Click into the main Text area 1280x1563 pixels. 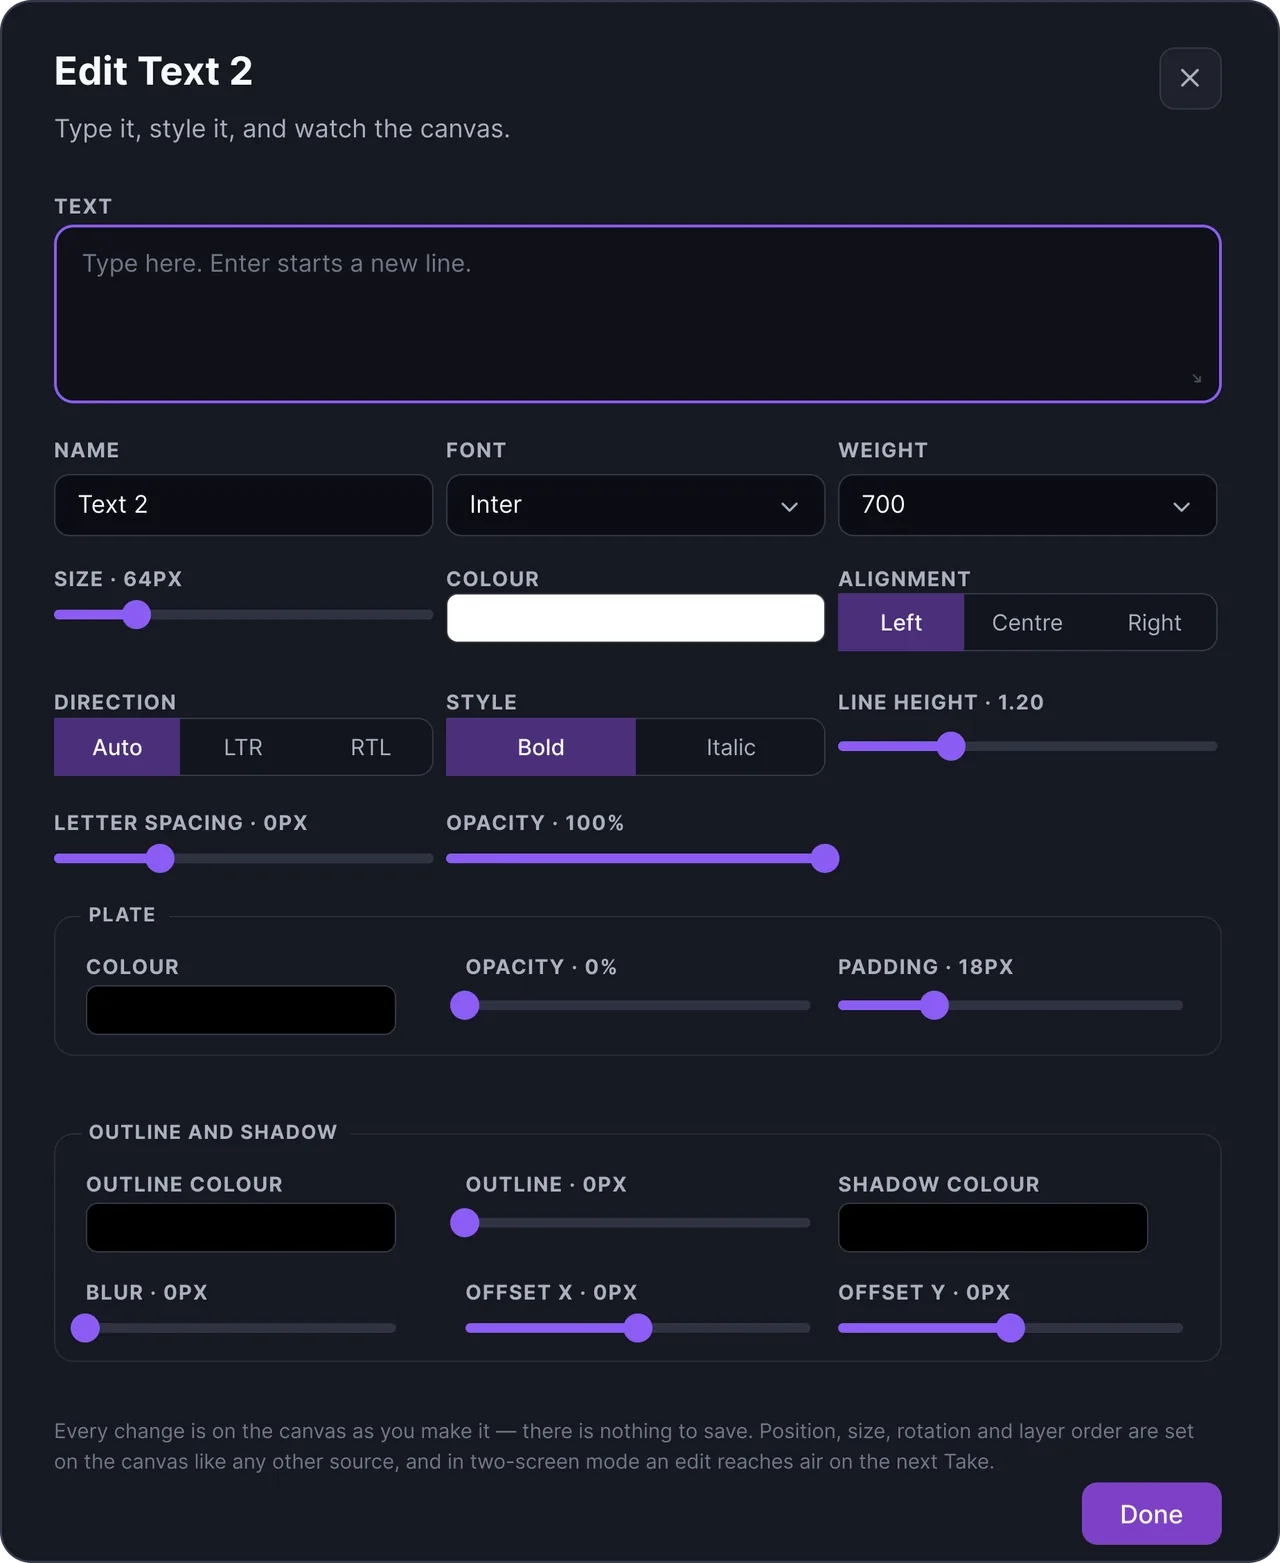[638, 314]
